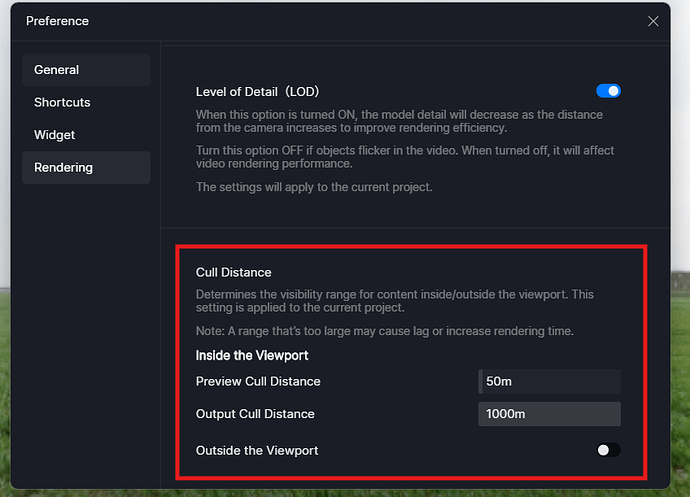Focus the Output Cull Distance 1000m field

(549, 414)
